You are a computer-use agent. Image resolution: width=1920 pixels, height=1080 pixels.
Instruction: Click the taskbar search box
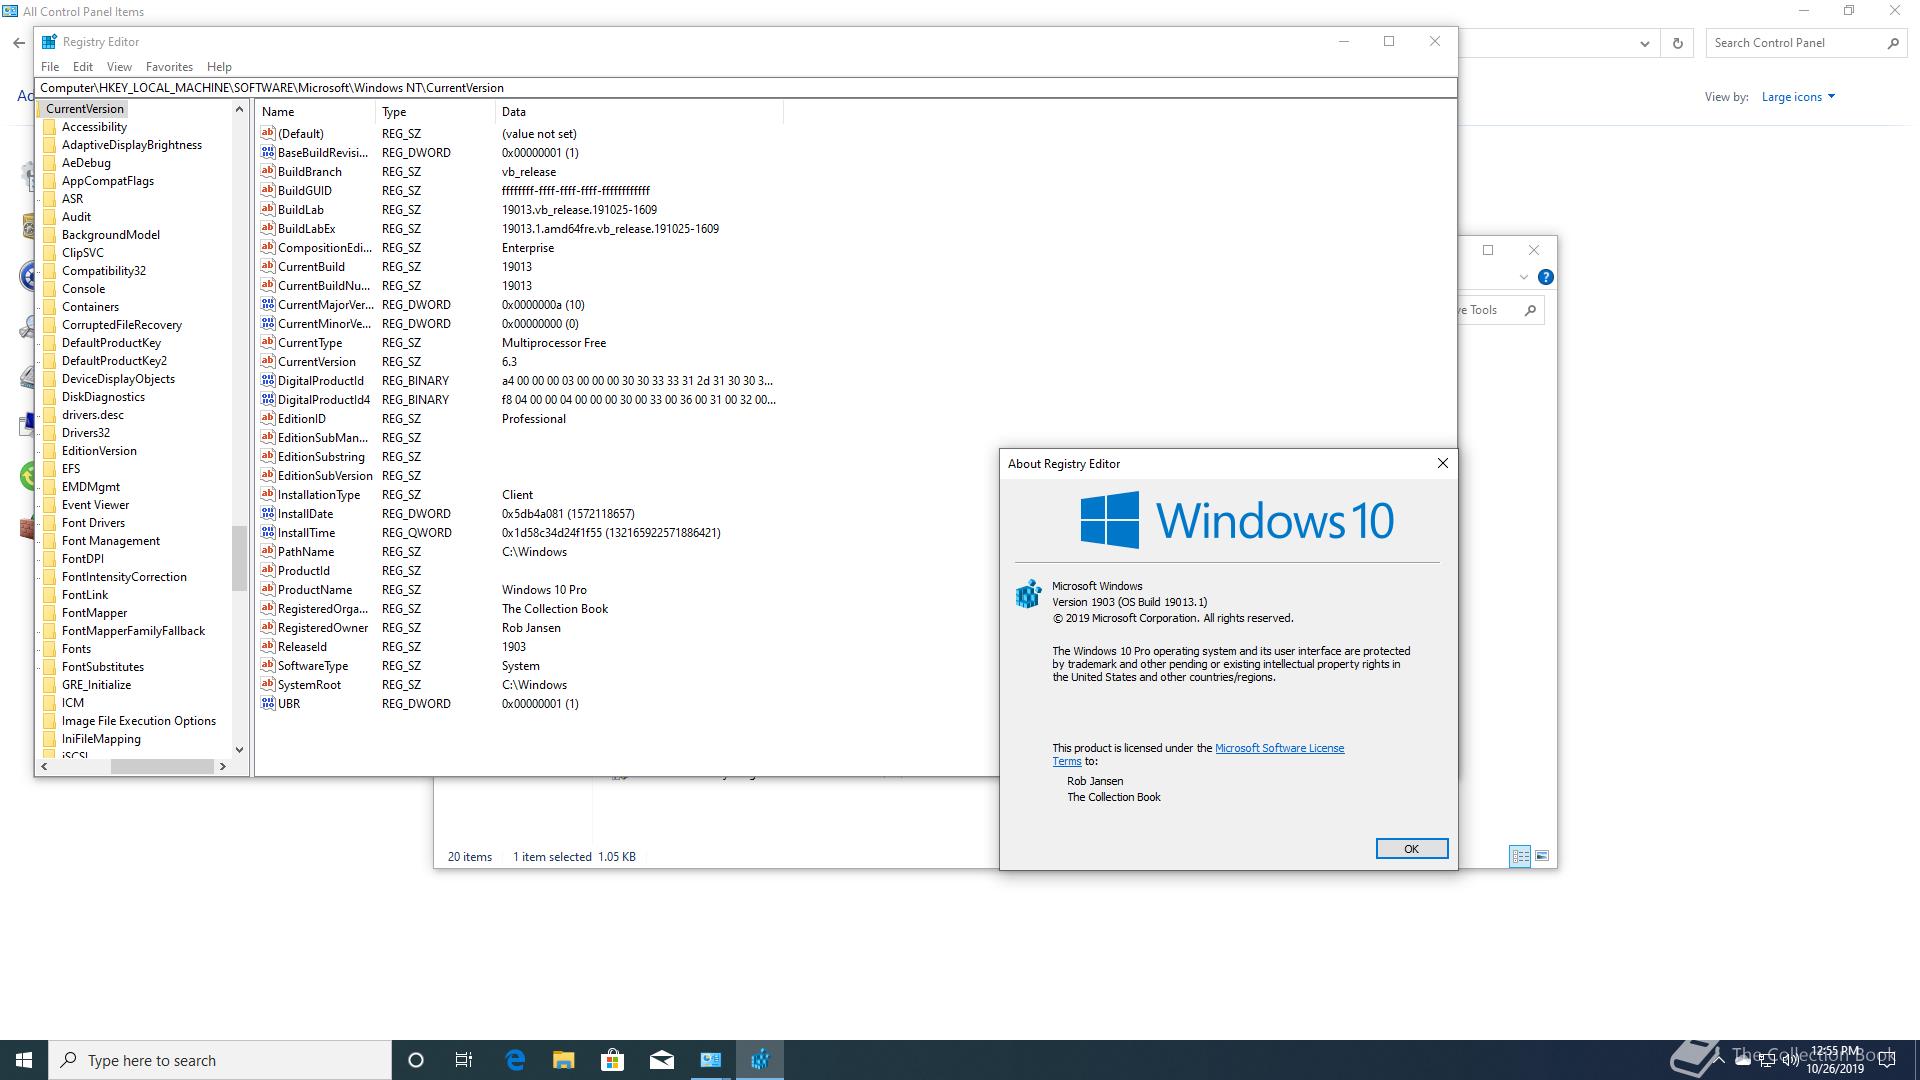[220, 1060]
